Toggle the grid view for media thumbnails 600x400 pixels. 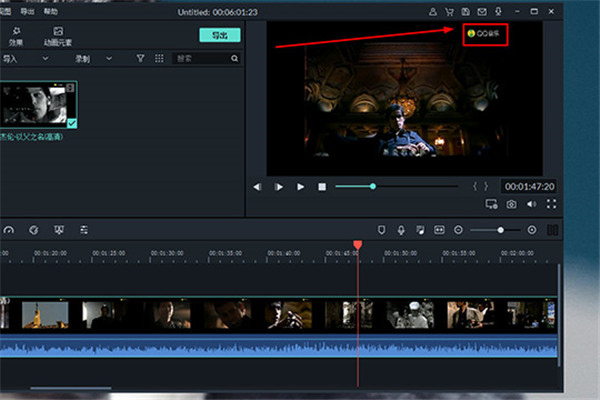pyautogui.click(x=159, y=59)
